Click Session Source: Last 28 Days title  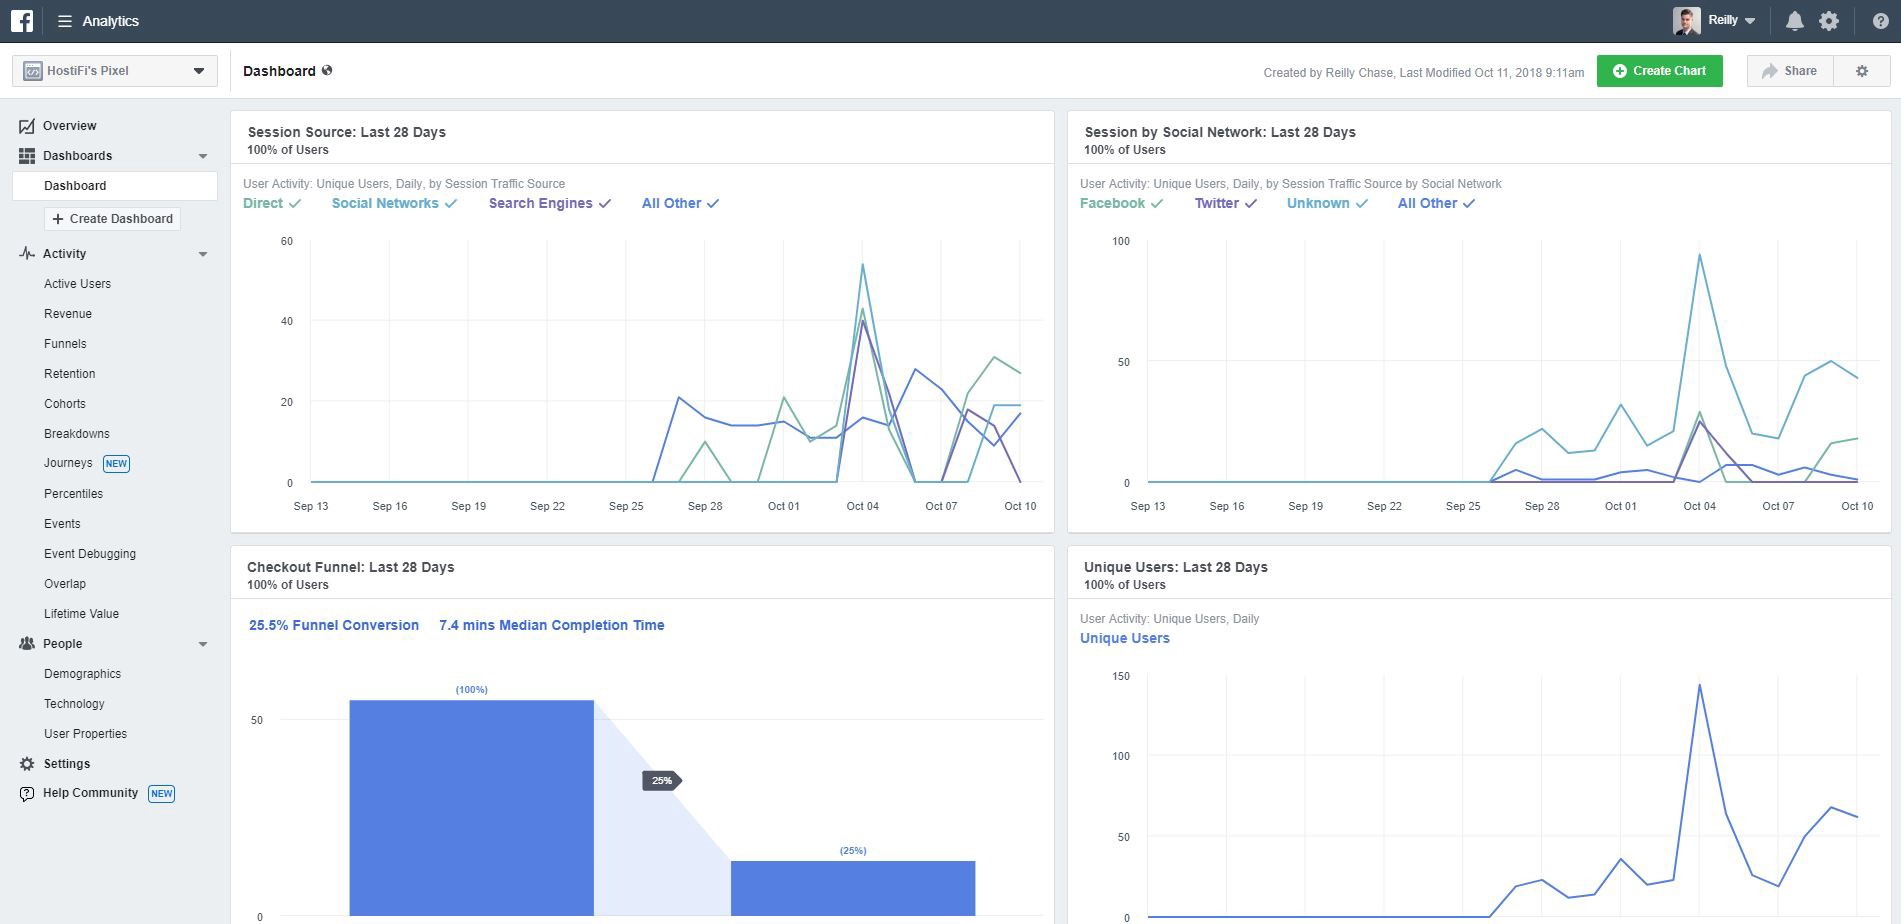click(347, 132)
